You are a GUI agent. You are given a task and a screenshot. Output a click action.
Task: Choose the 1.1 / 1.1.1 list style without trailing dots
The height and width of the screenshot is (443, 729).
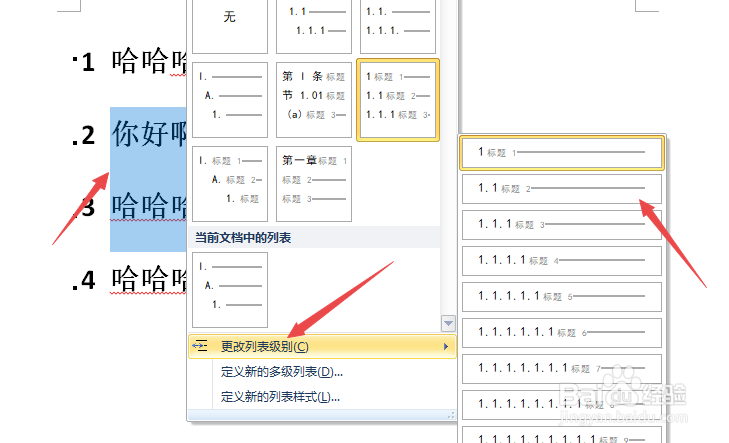(x=314, y=26)
